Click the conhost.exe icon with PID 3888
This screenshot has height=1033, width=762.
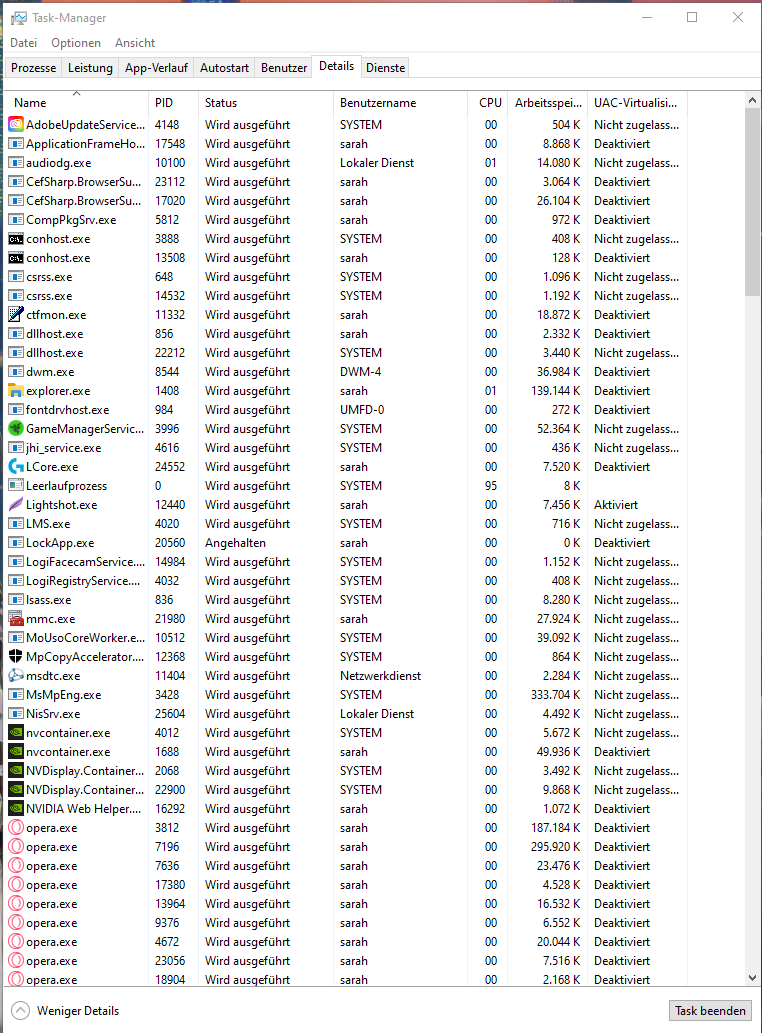point(16,239)
